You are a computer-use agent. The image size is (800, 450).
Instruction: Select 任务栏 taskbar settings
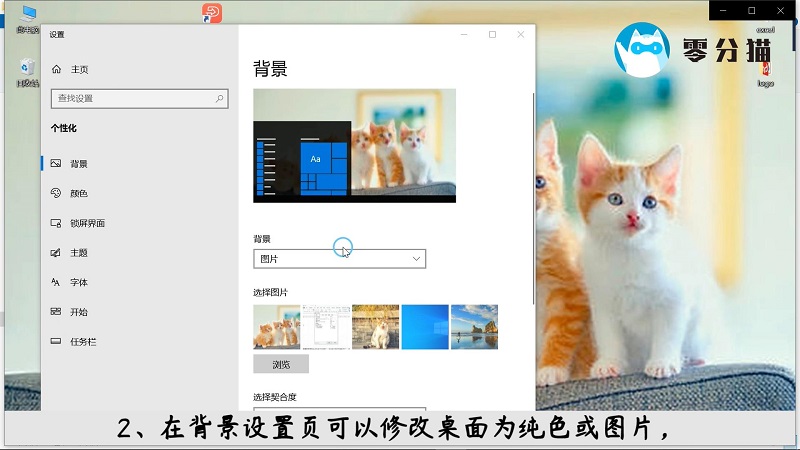[x=82, y=341]
